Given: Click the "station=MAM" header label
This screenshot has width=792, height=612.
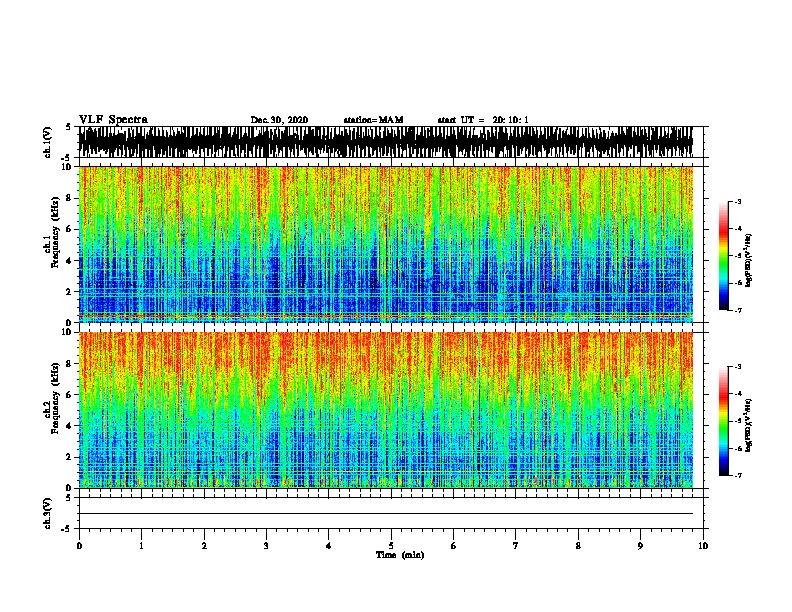Looking at the screenshot, I should click(373, 120).
